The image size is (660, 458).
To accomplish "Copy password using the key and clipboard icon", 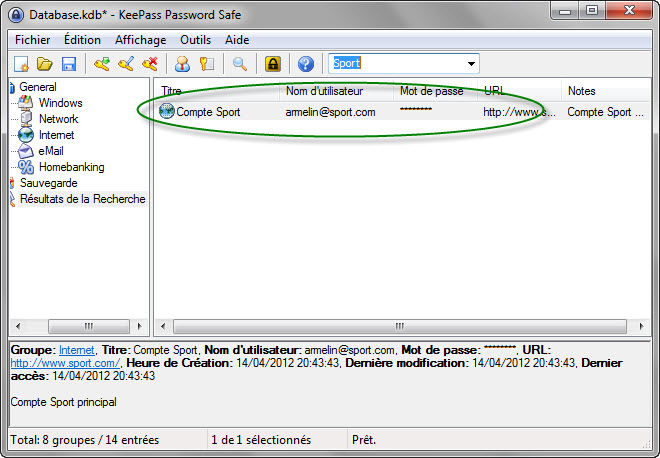I will pyautogui.click(x=207, y=64).
